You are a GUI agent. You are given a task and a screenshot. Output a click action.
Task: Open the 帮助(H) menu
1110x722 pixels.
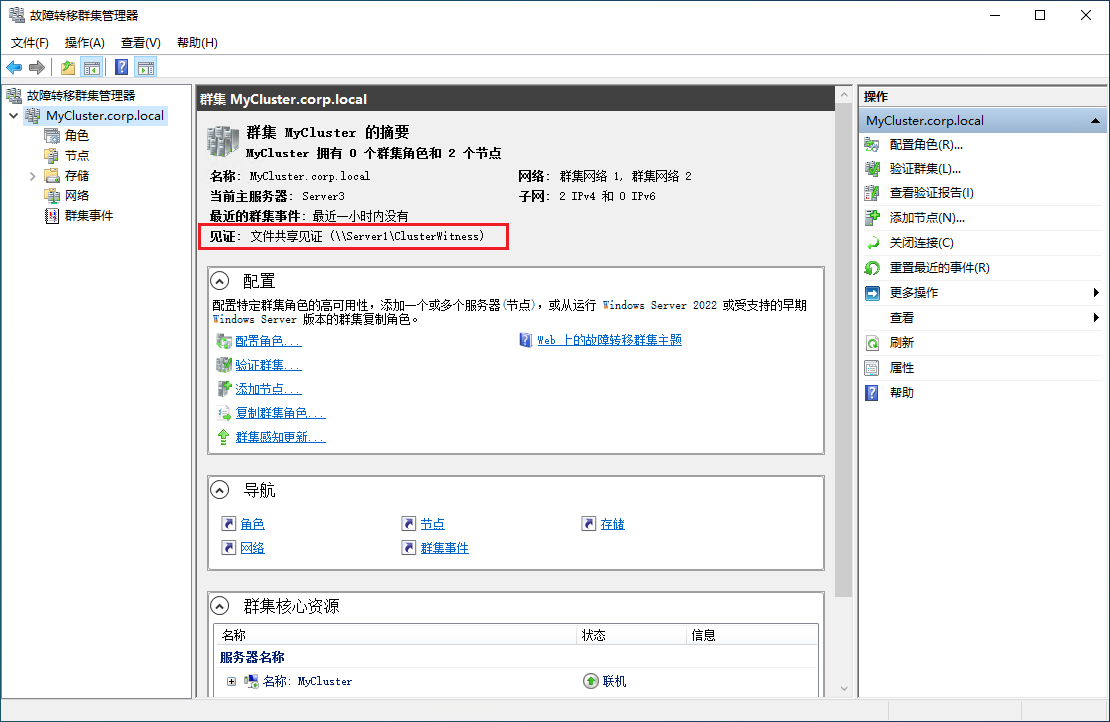(198, 42)
